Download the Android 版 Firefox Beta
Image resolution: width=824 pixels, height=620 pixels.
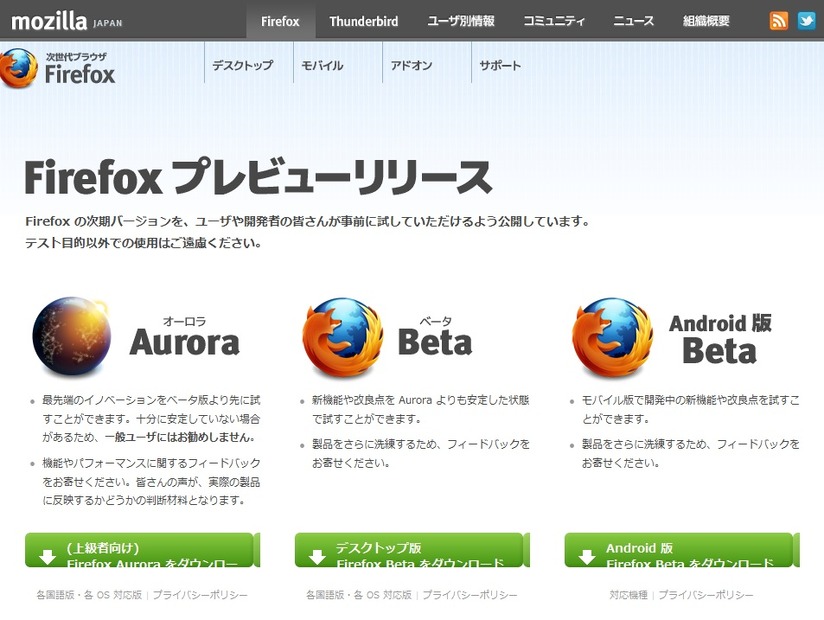682,550
